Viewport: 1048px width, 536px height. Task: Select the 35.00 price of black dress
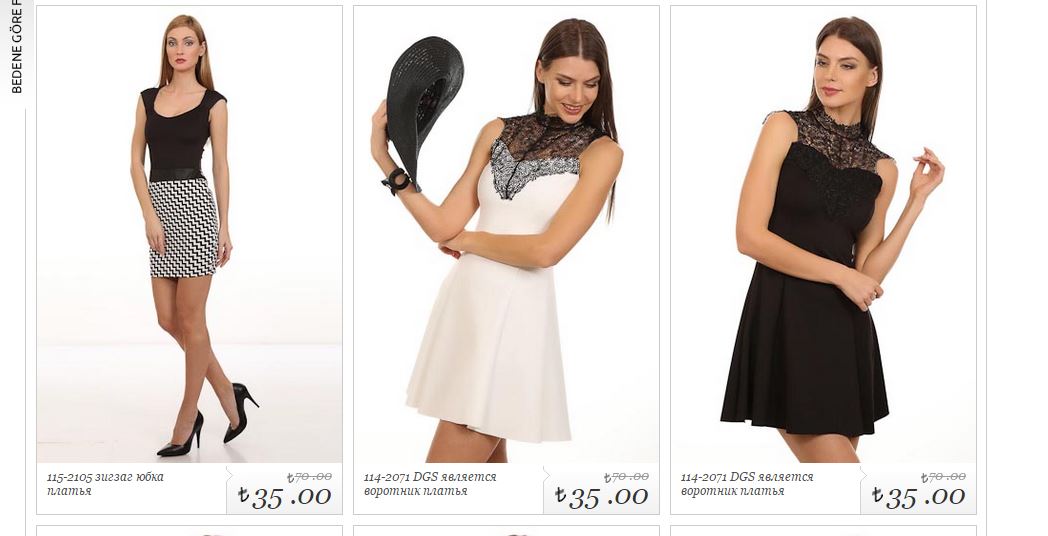click(x=918, y=497)
